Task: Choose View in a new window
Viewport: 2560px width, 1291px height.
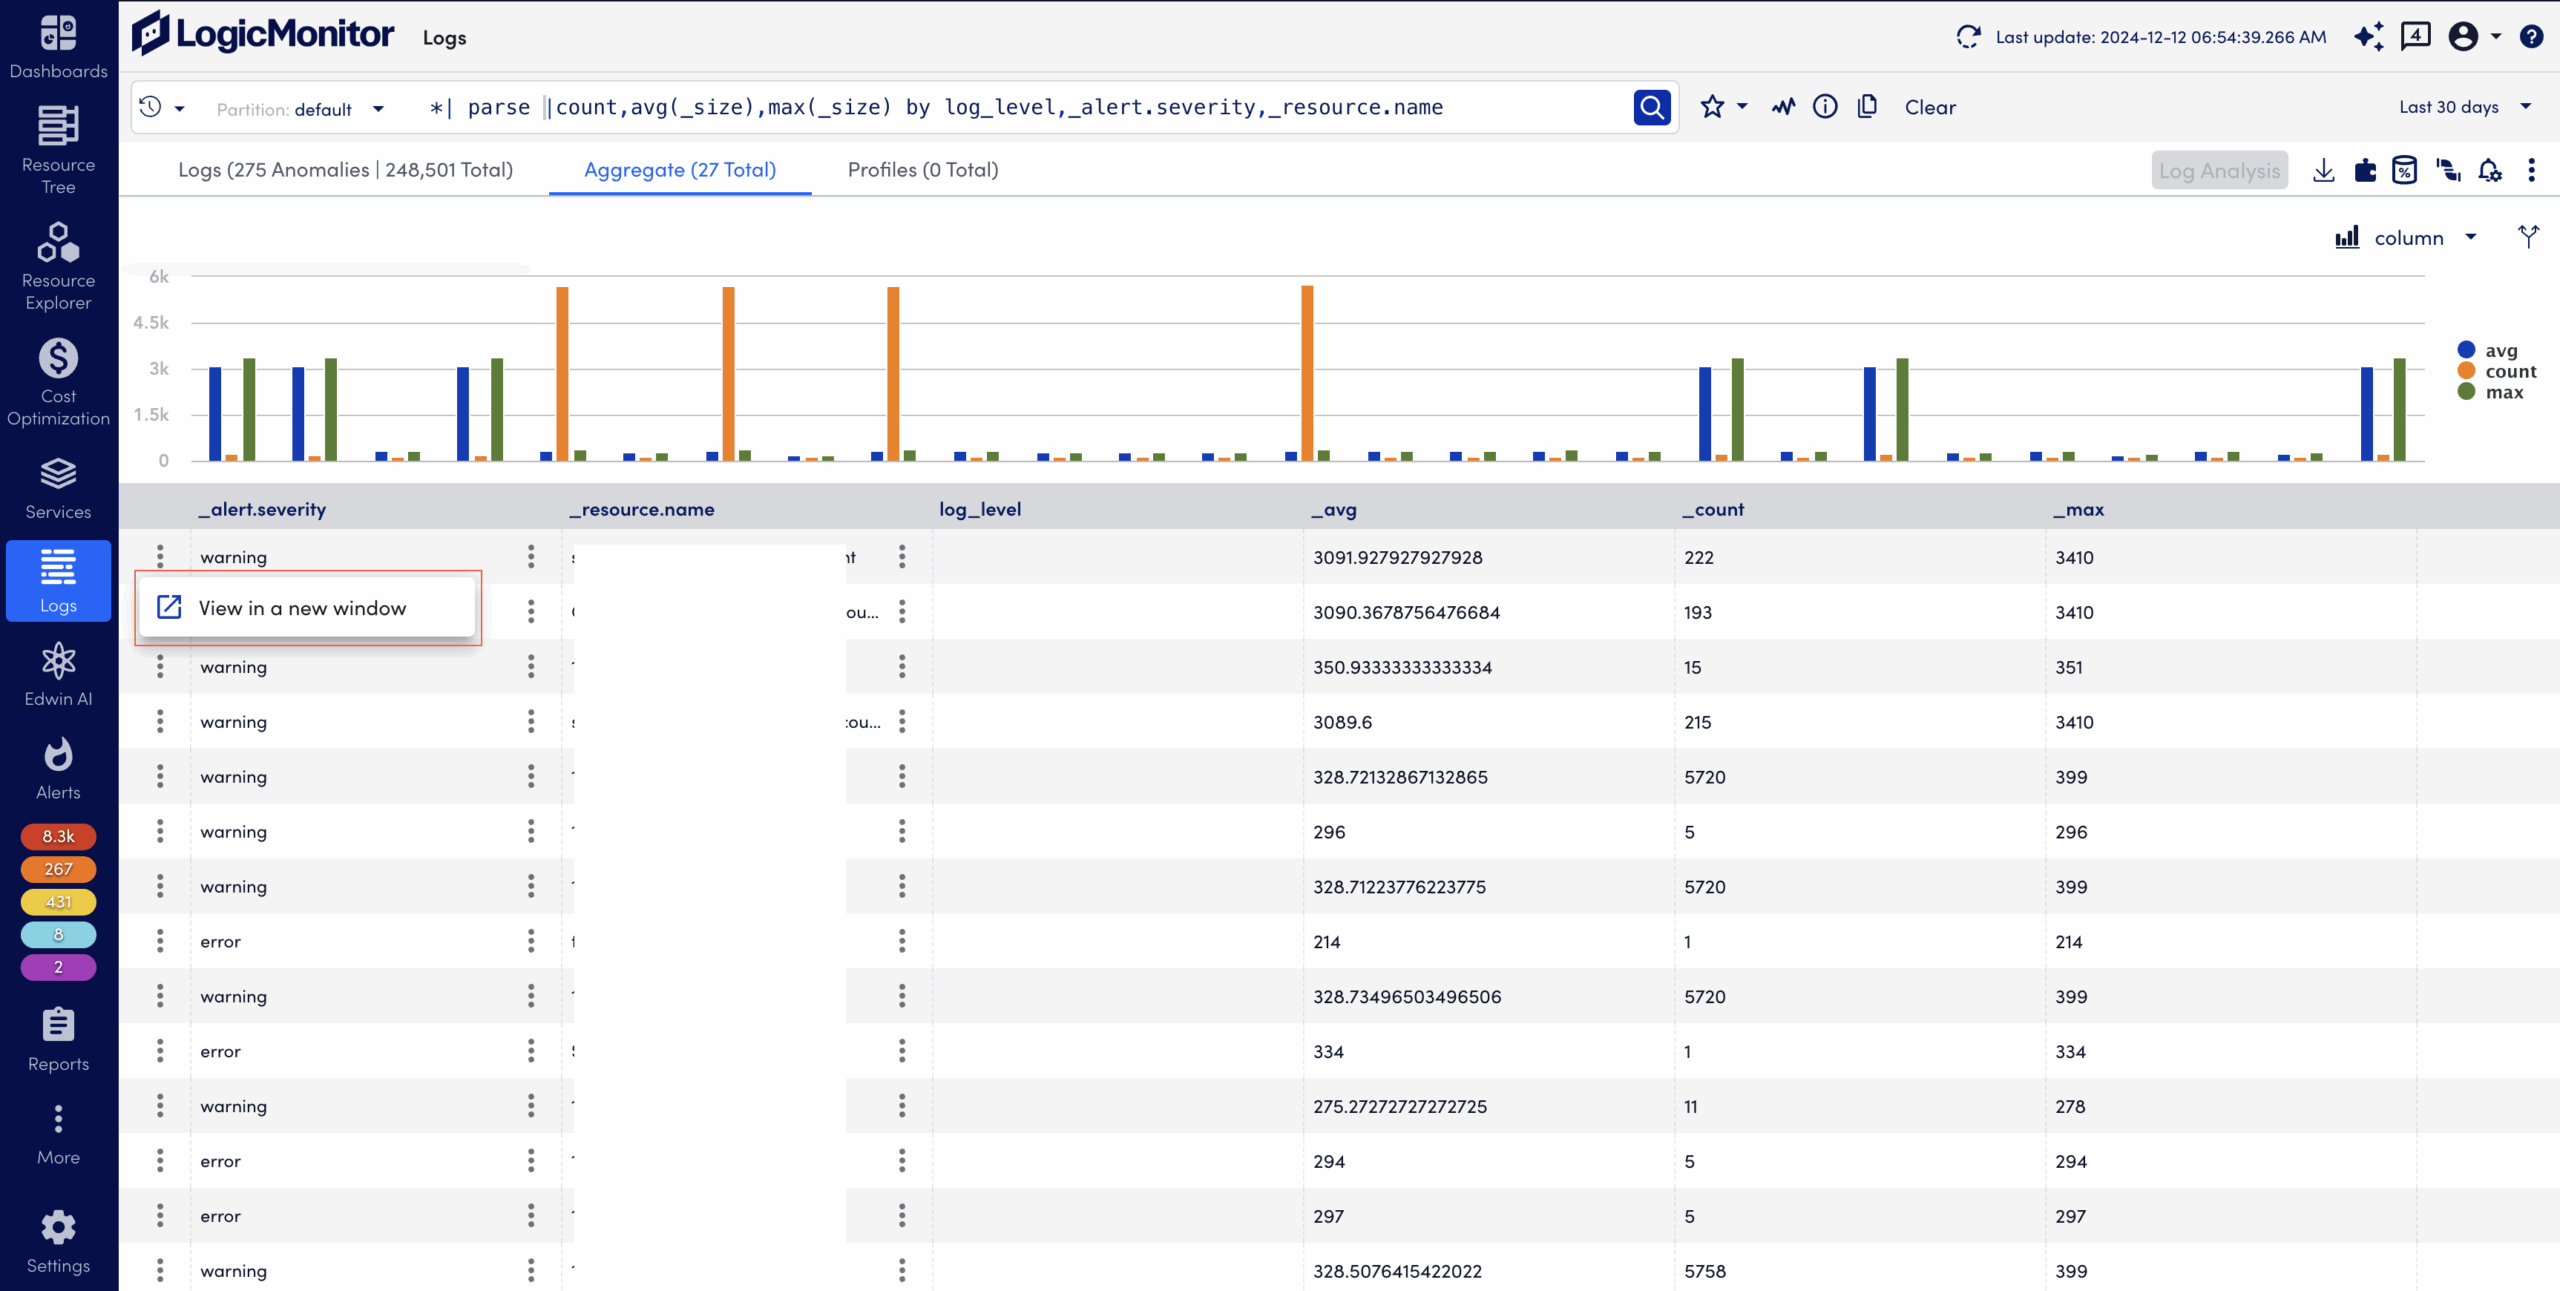Action: point(307,608)
